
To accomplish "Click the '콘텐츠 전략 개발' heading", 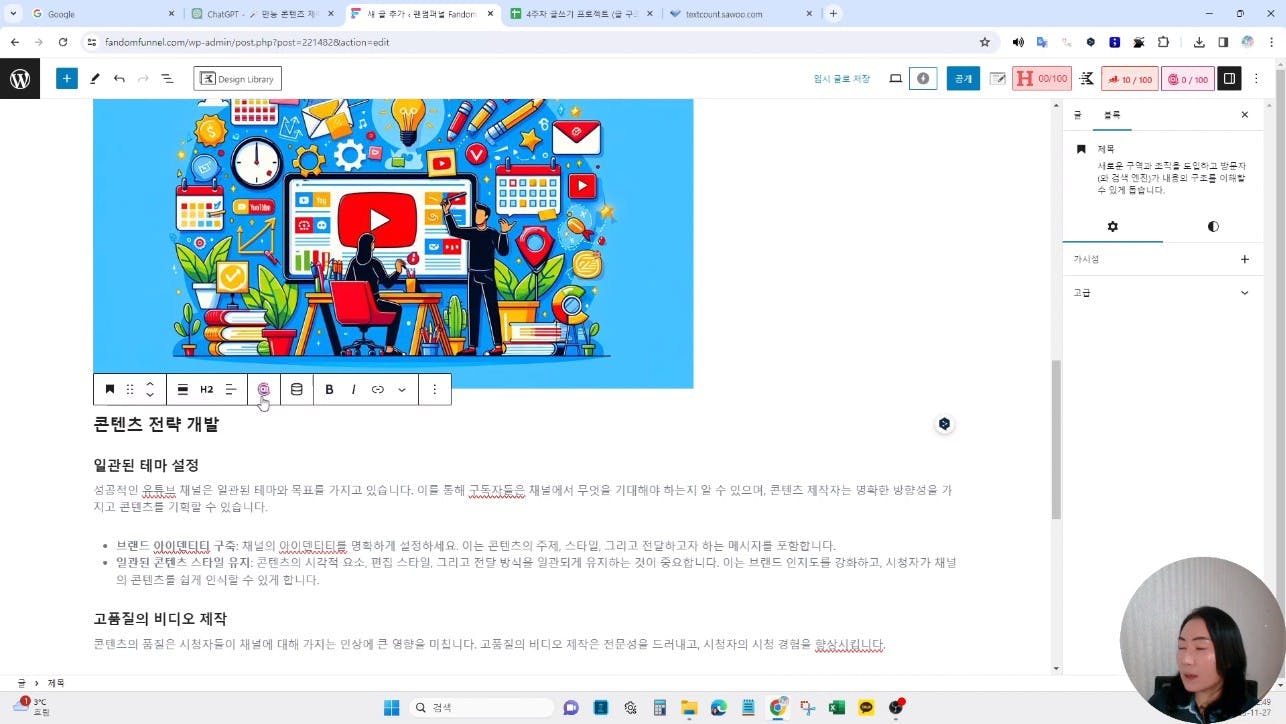I will point(156,424).
